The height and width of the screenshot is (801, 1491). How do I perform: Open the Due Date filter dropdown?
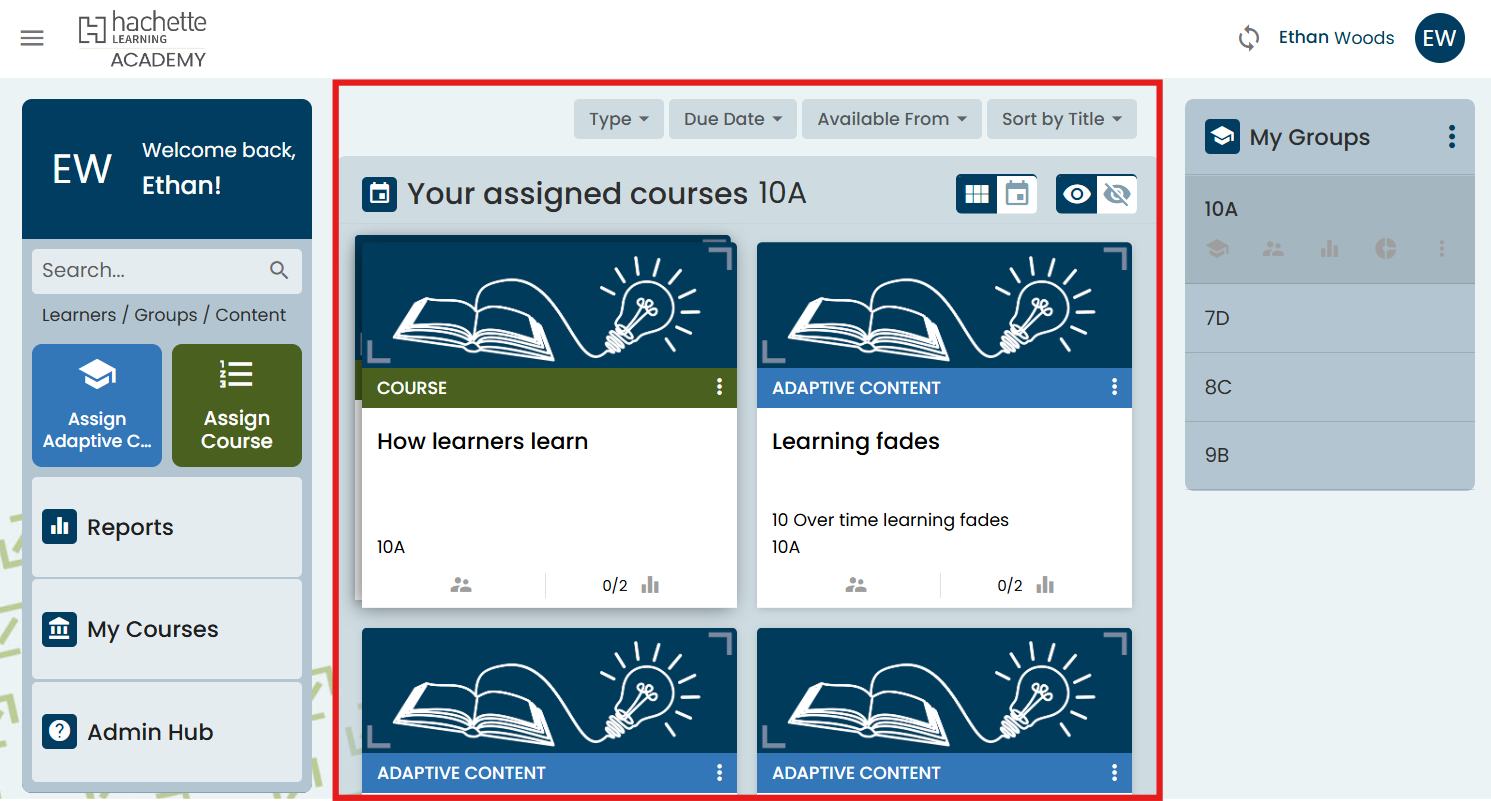(x=732, y=119)
